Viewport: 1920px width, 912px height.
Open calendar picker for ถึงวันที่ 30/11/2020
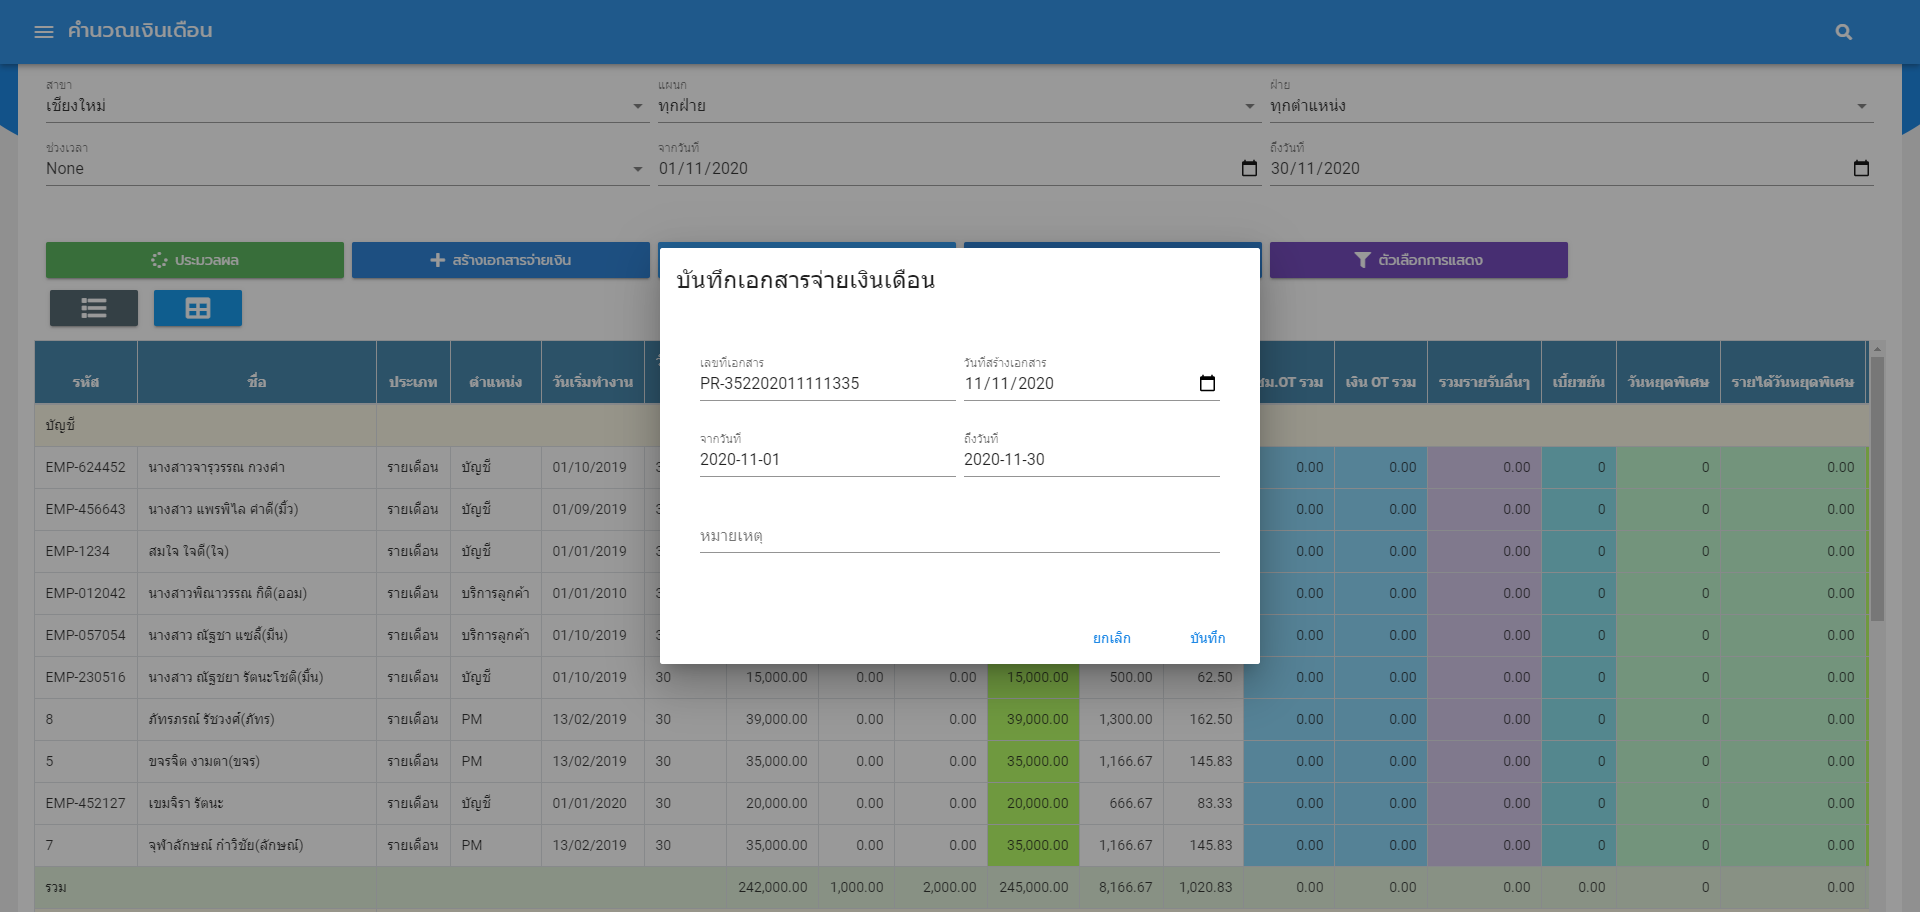1861,168
